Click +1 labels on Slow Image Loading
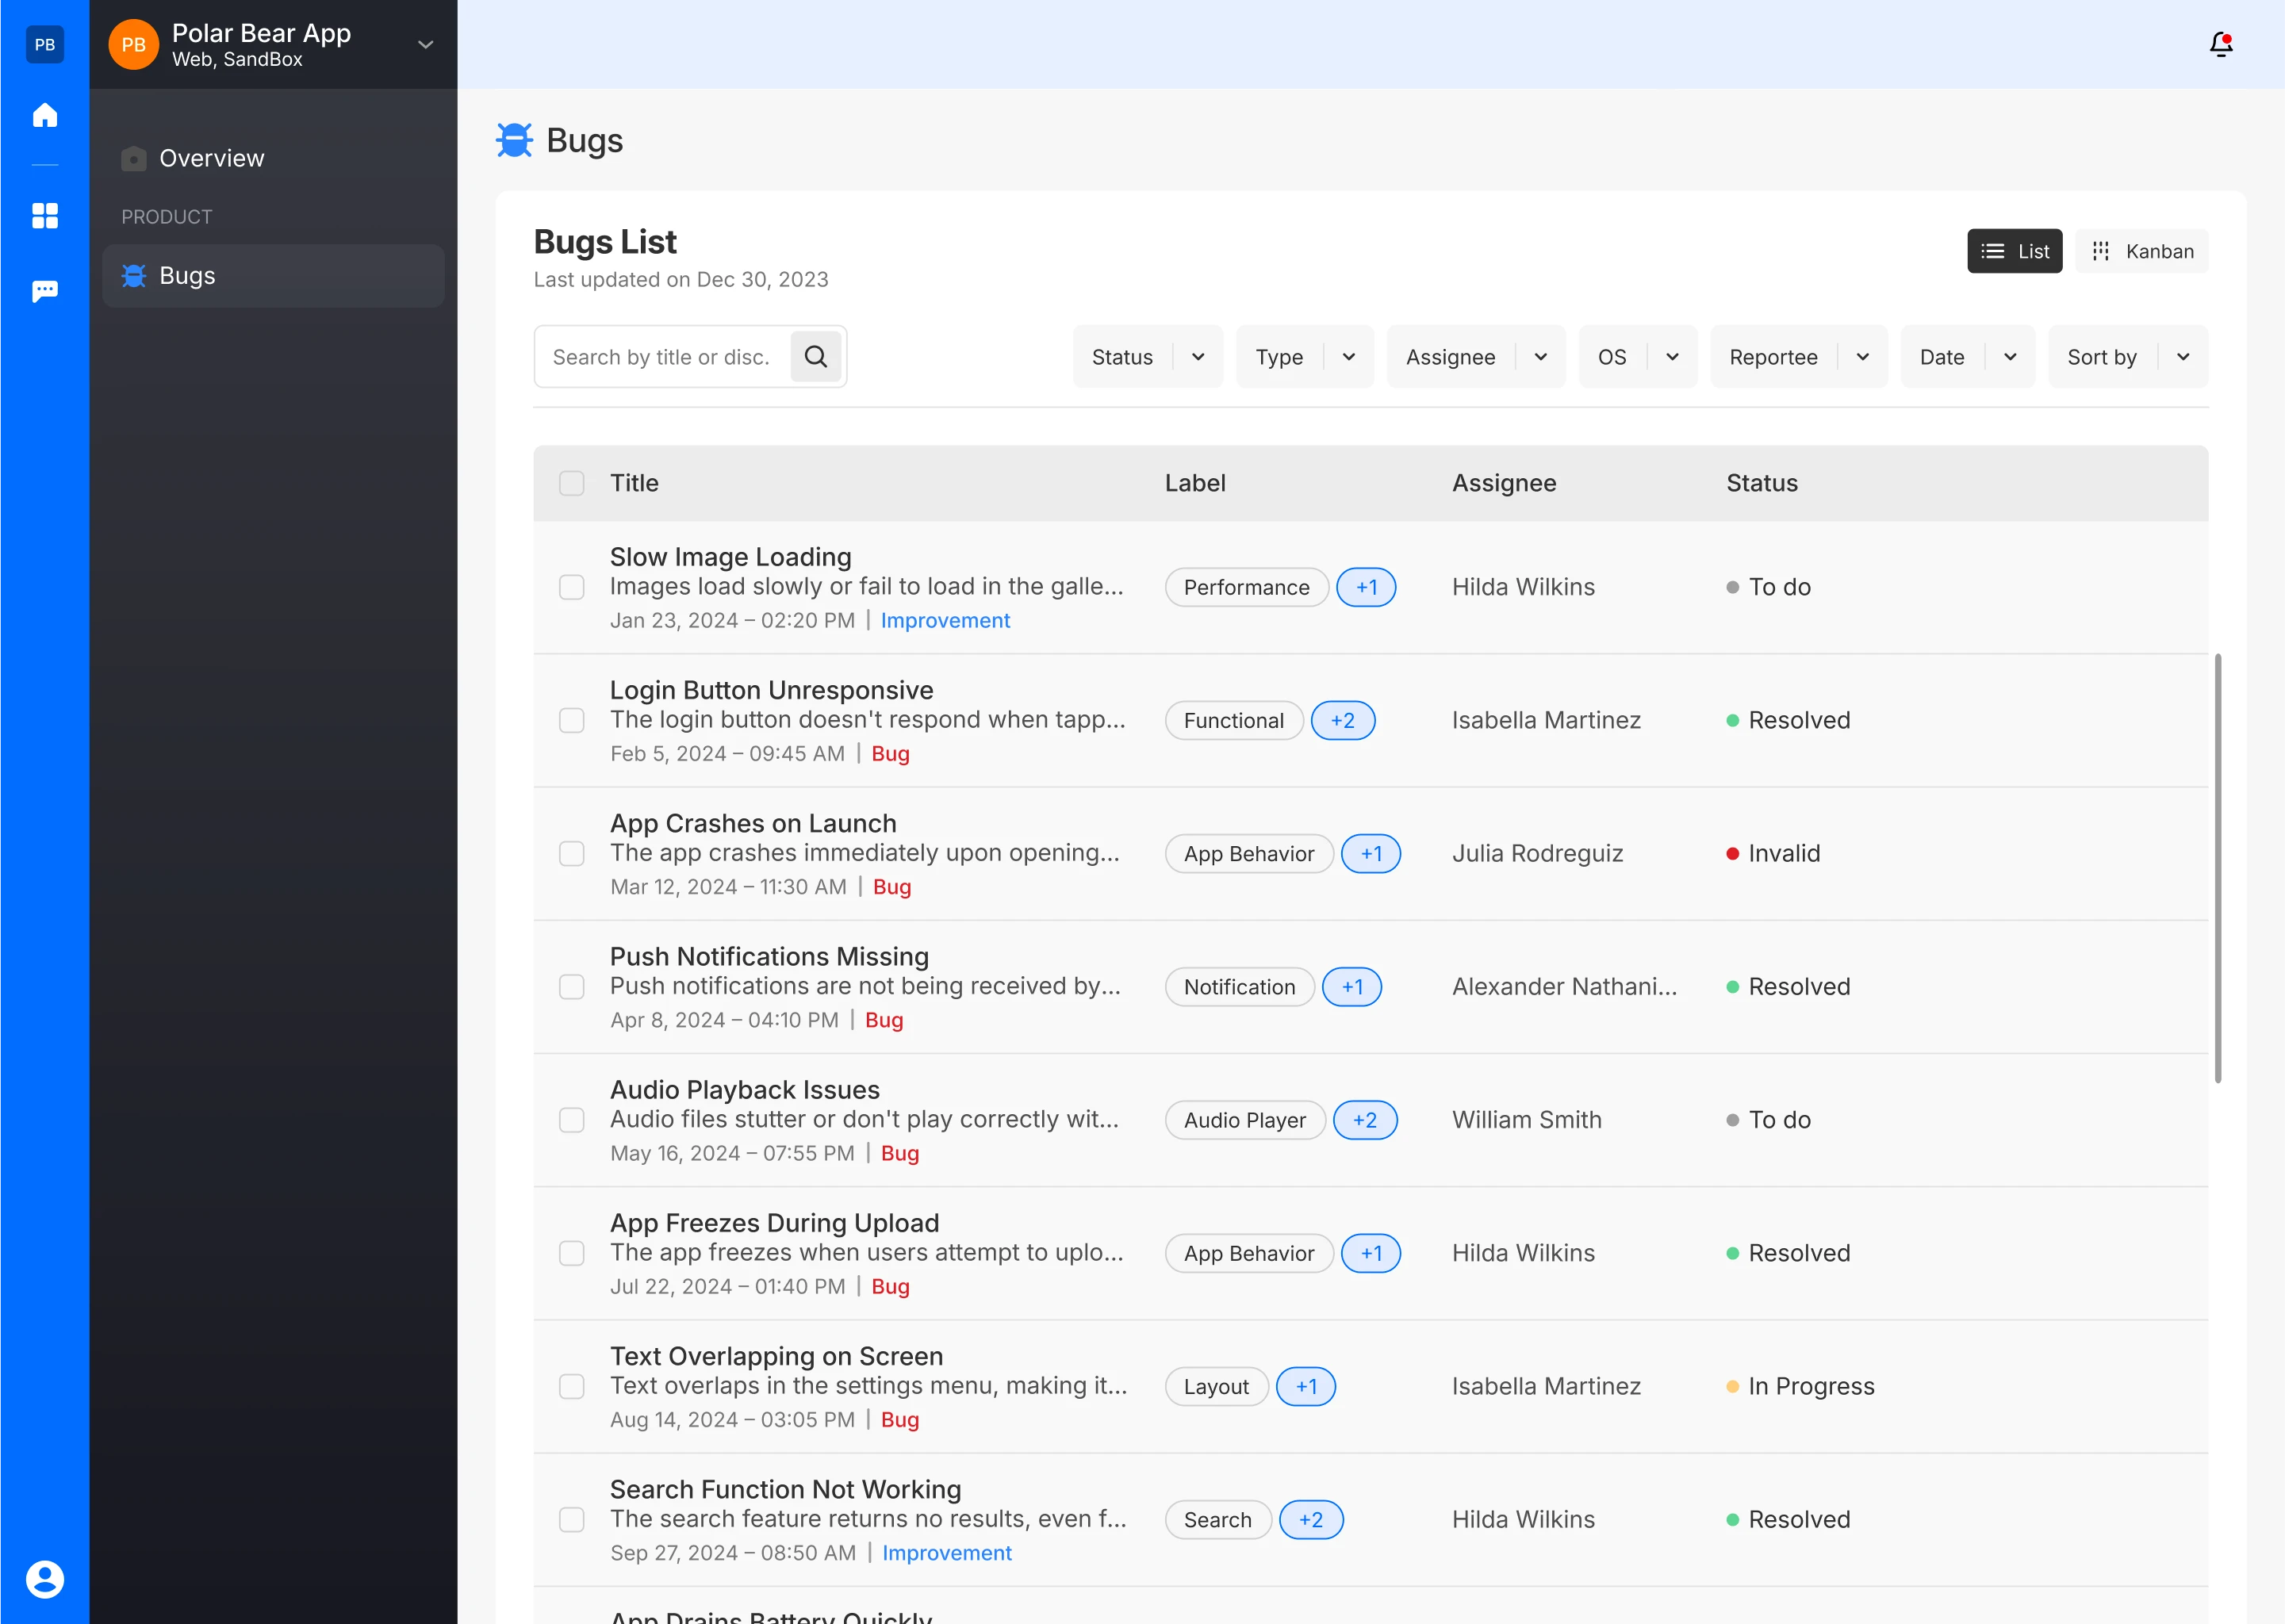Image resolution: width=2285 pixels, height=1624 pixels. click(x=1366, y=587)
